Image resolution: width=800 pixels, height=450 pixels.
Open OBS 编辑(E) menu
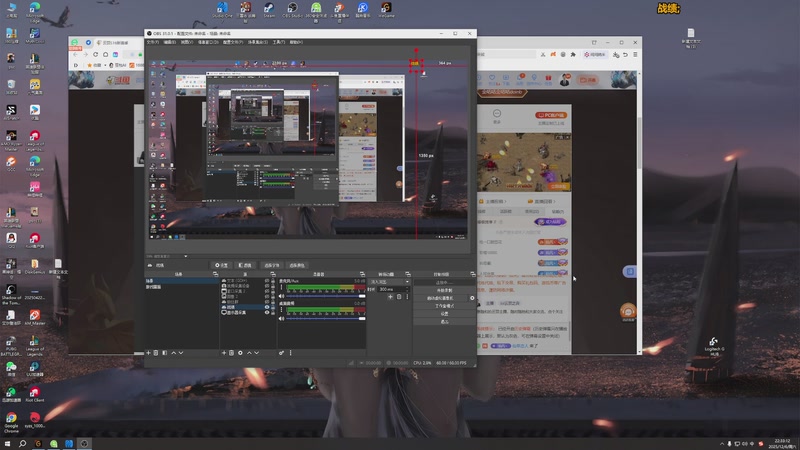point(169,42)
